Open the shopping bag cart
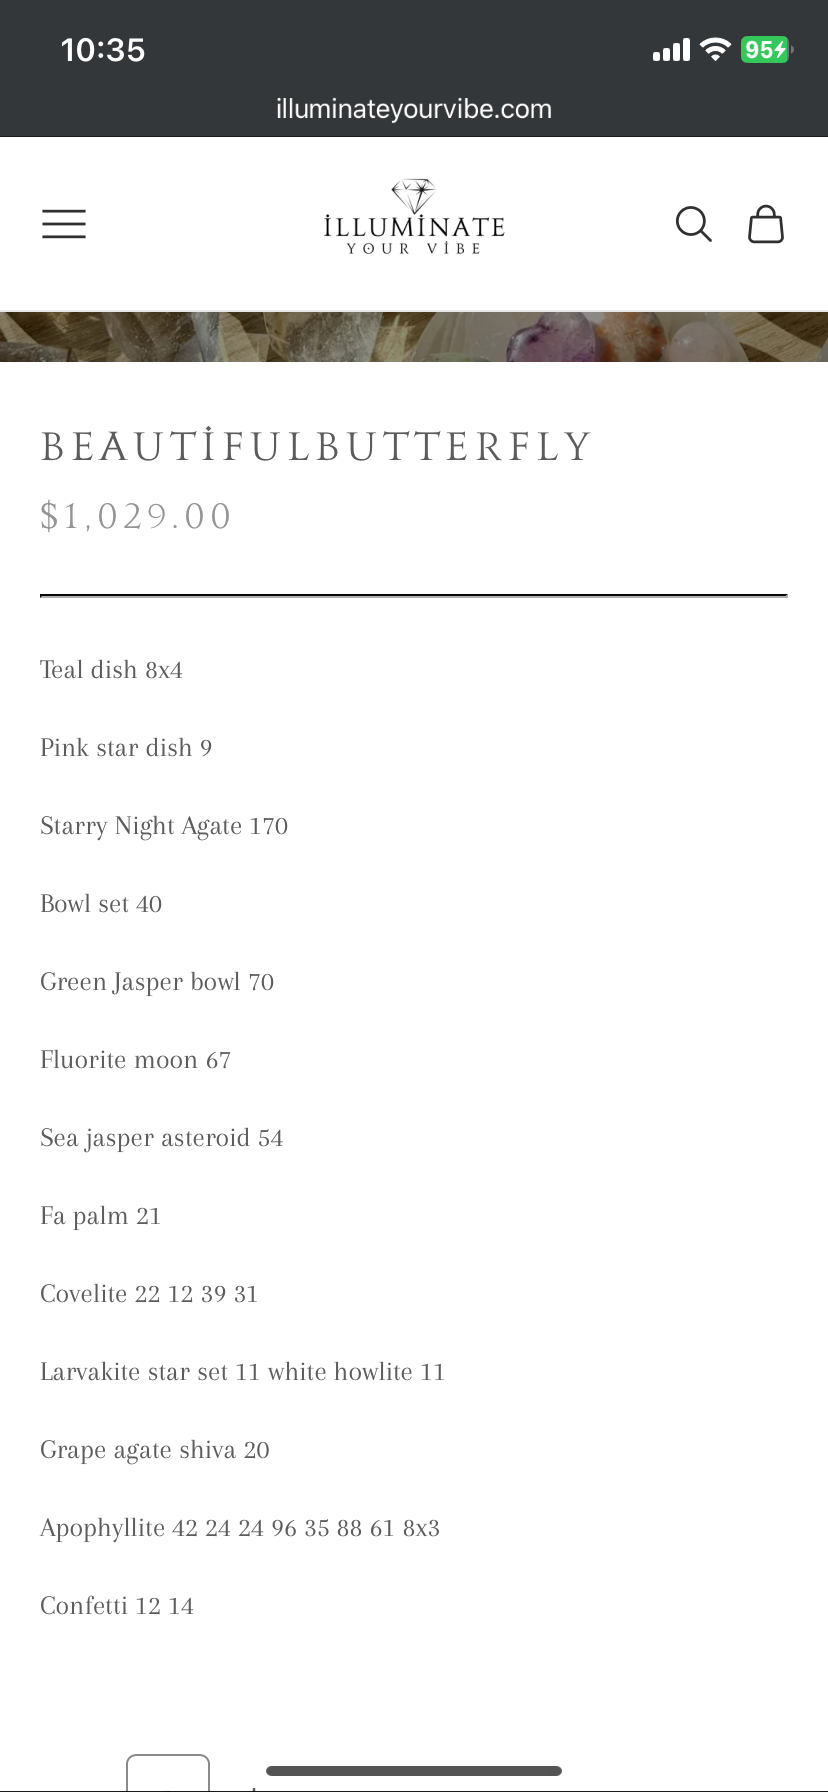 click(x=766, y=224)
